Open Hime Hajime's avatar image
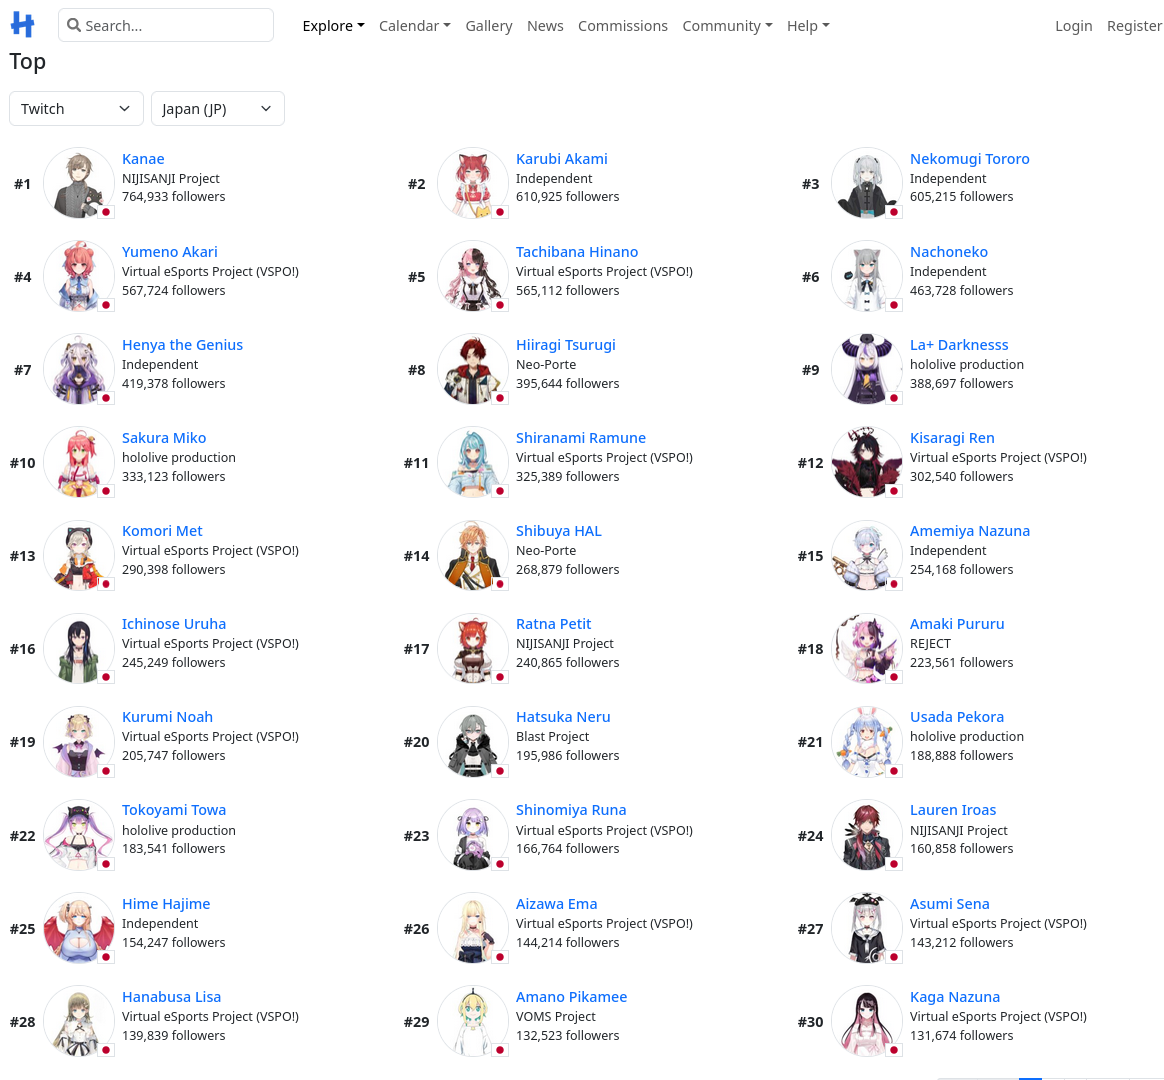Image resolution: width=1164 pixels, height=1080 pixels. pyautogui.click(x=79, y=928)
